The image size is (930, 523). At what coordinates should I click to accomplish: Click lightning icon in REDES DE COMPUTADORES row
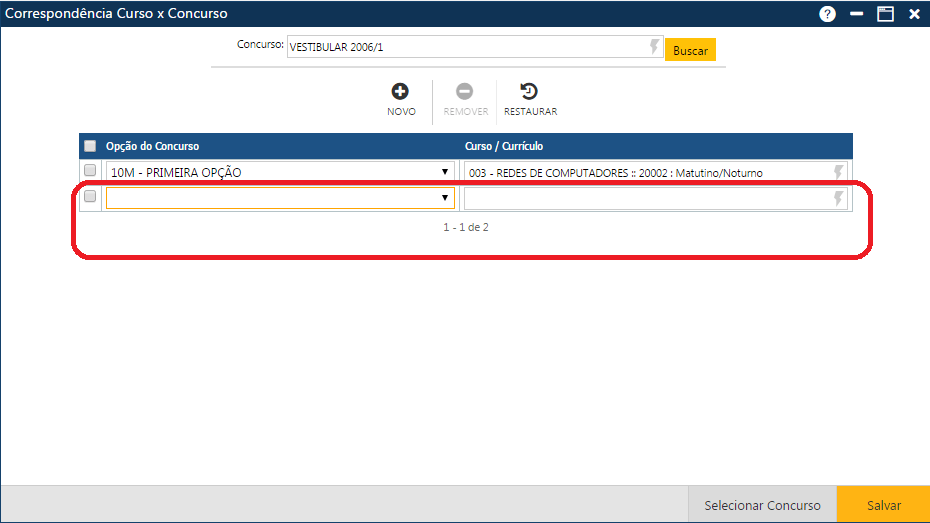pos(839,172)
